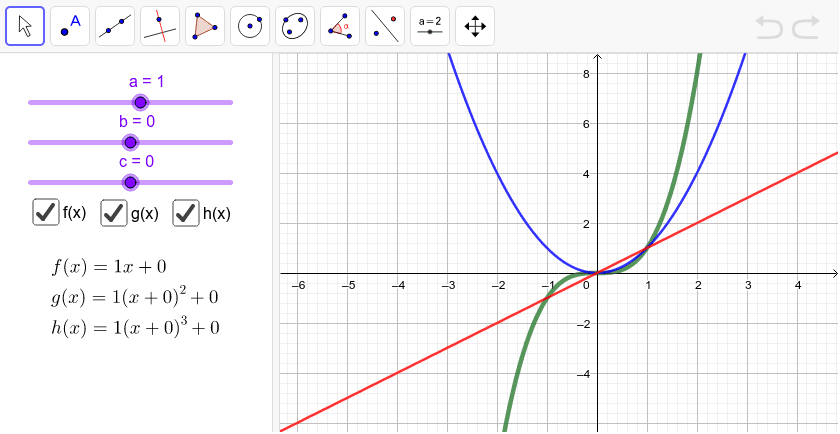Screen dimensions: 840x434
Task: Choose the Slider a=2 tool
Action: coord(430,26)
